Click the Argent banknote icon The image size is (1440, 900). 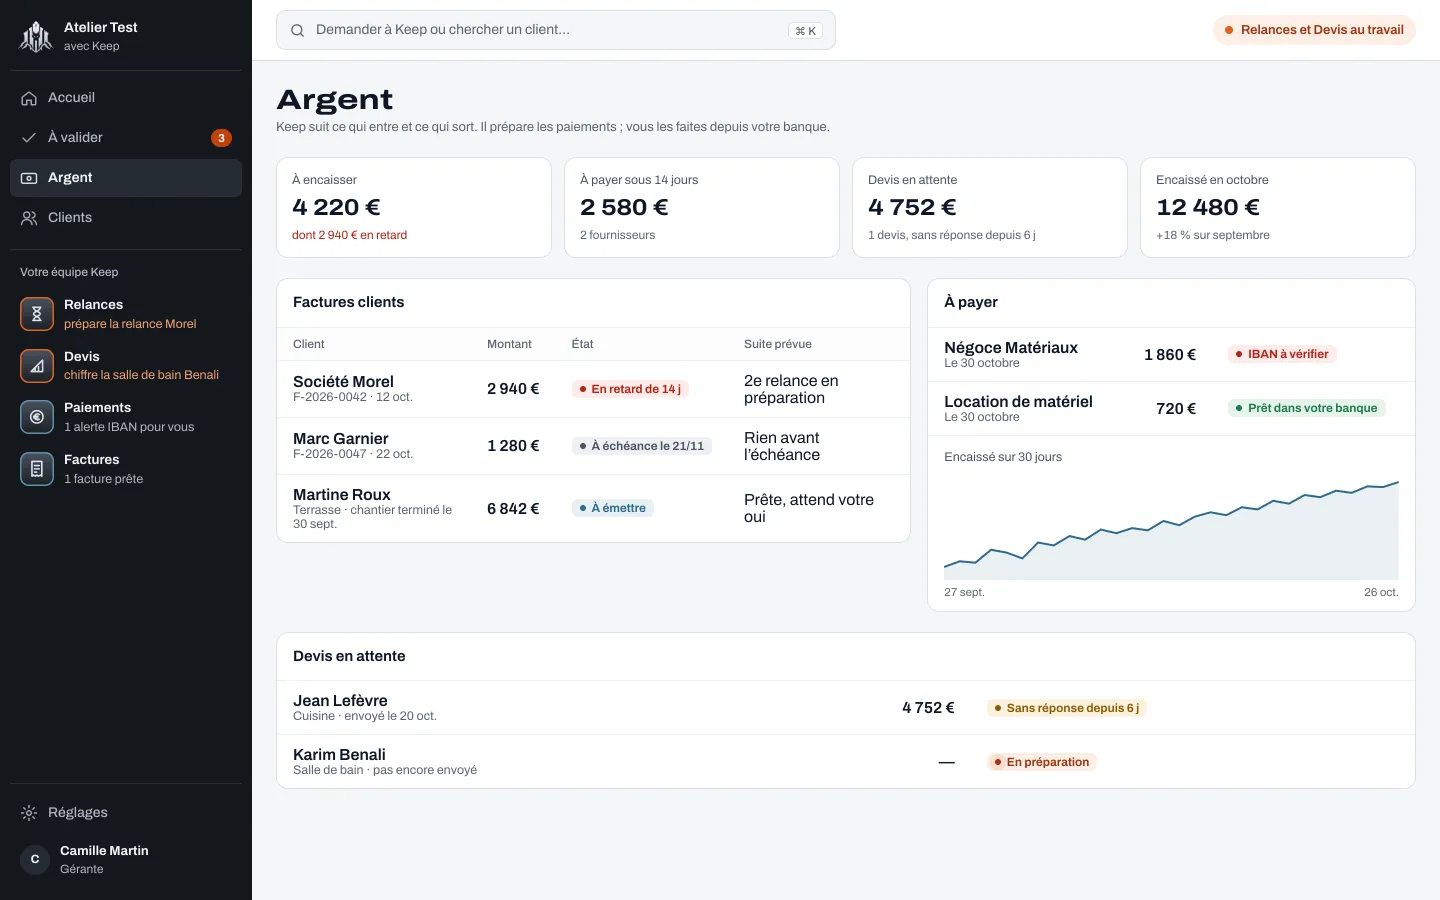tap(29, 178)
